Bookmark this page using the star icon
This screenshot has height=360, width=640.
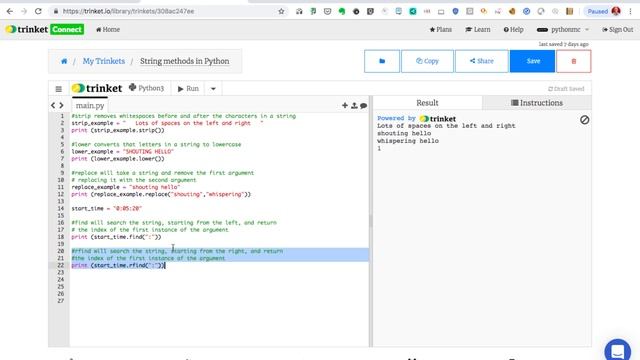point(281,11)
